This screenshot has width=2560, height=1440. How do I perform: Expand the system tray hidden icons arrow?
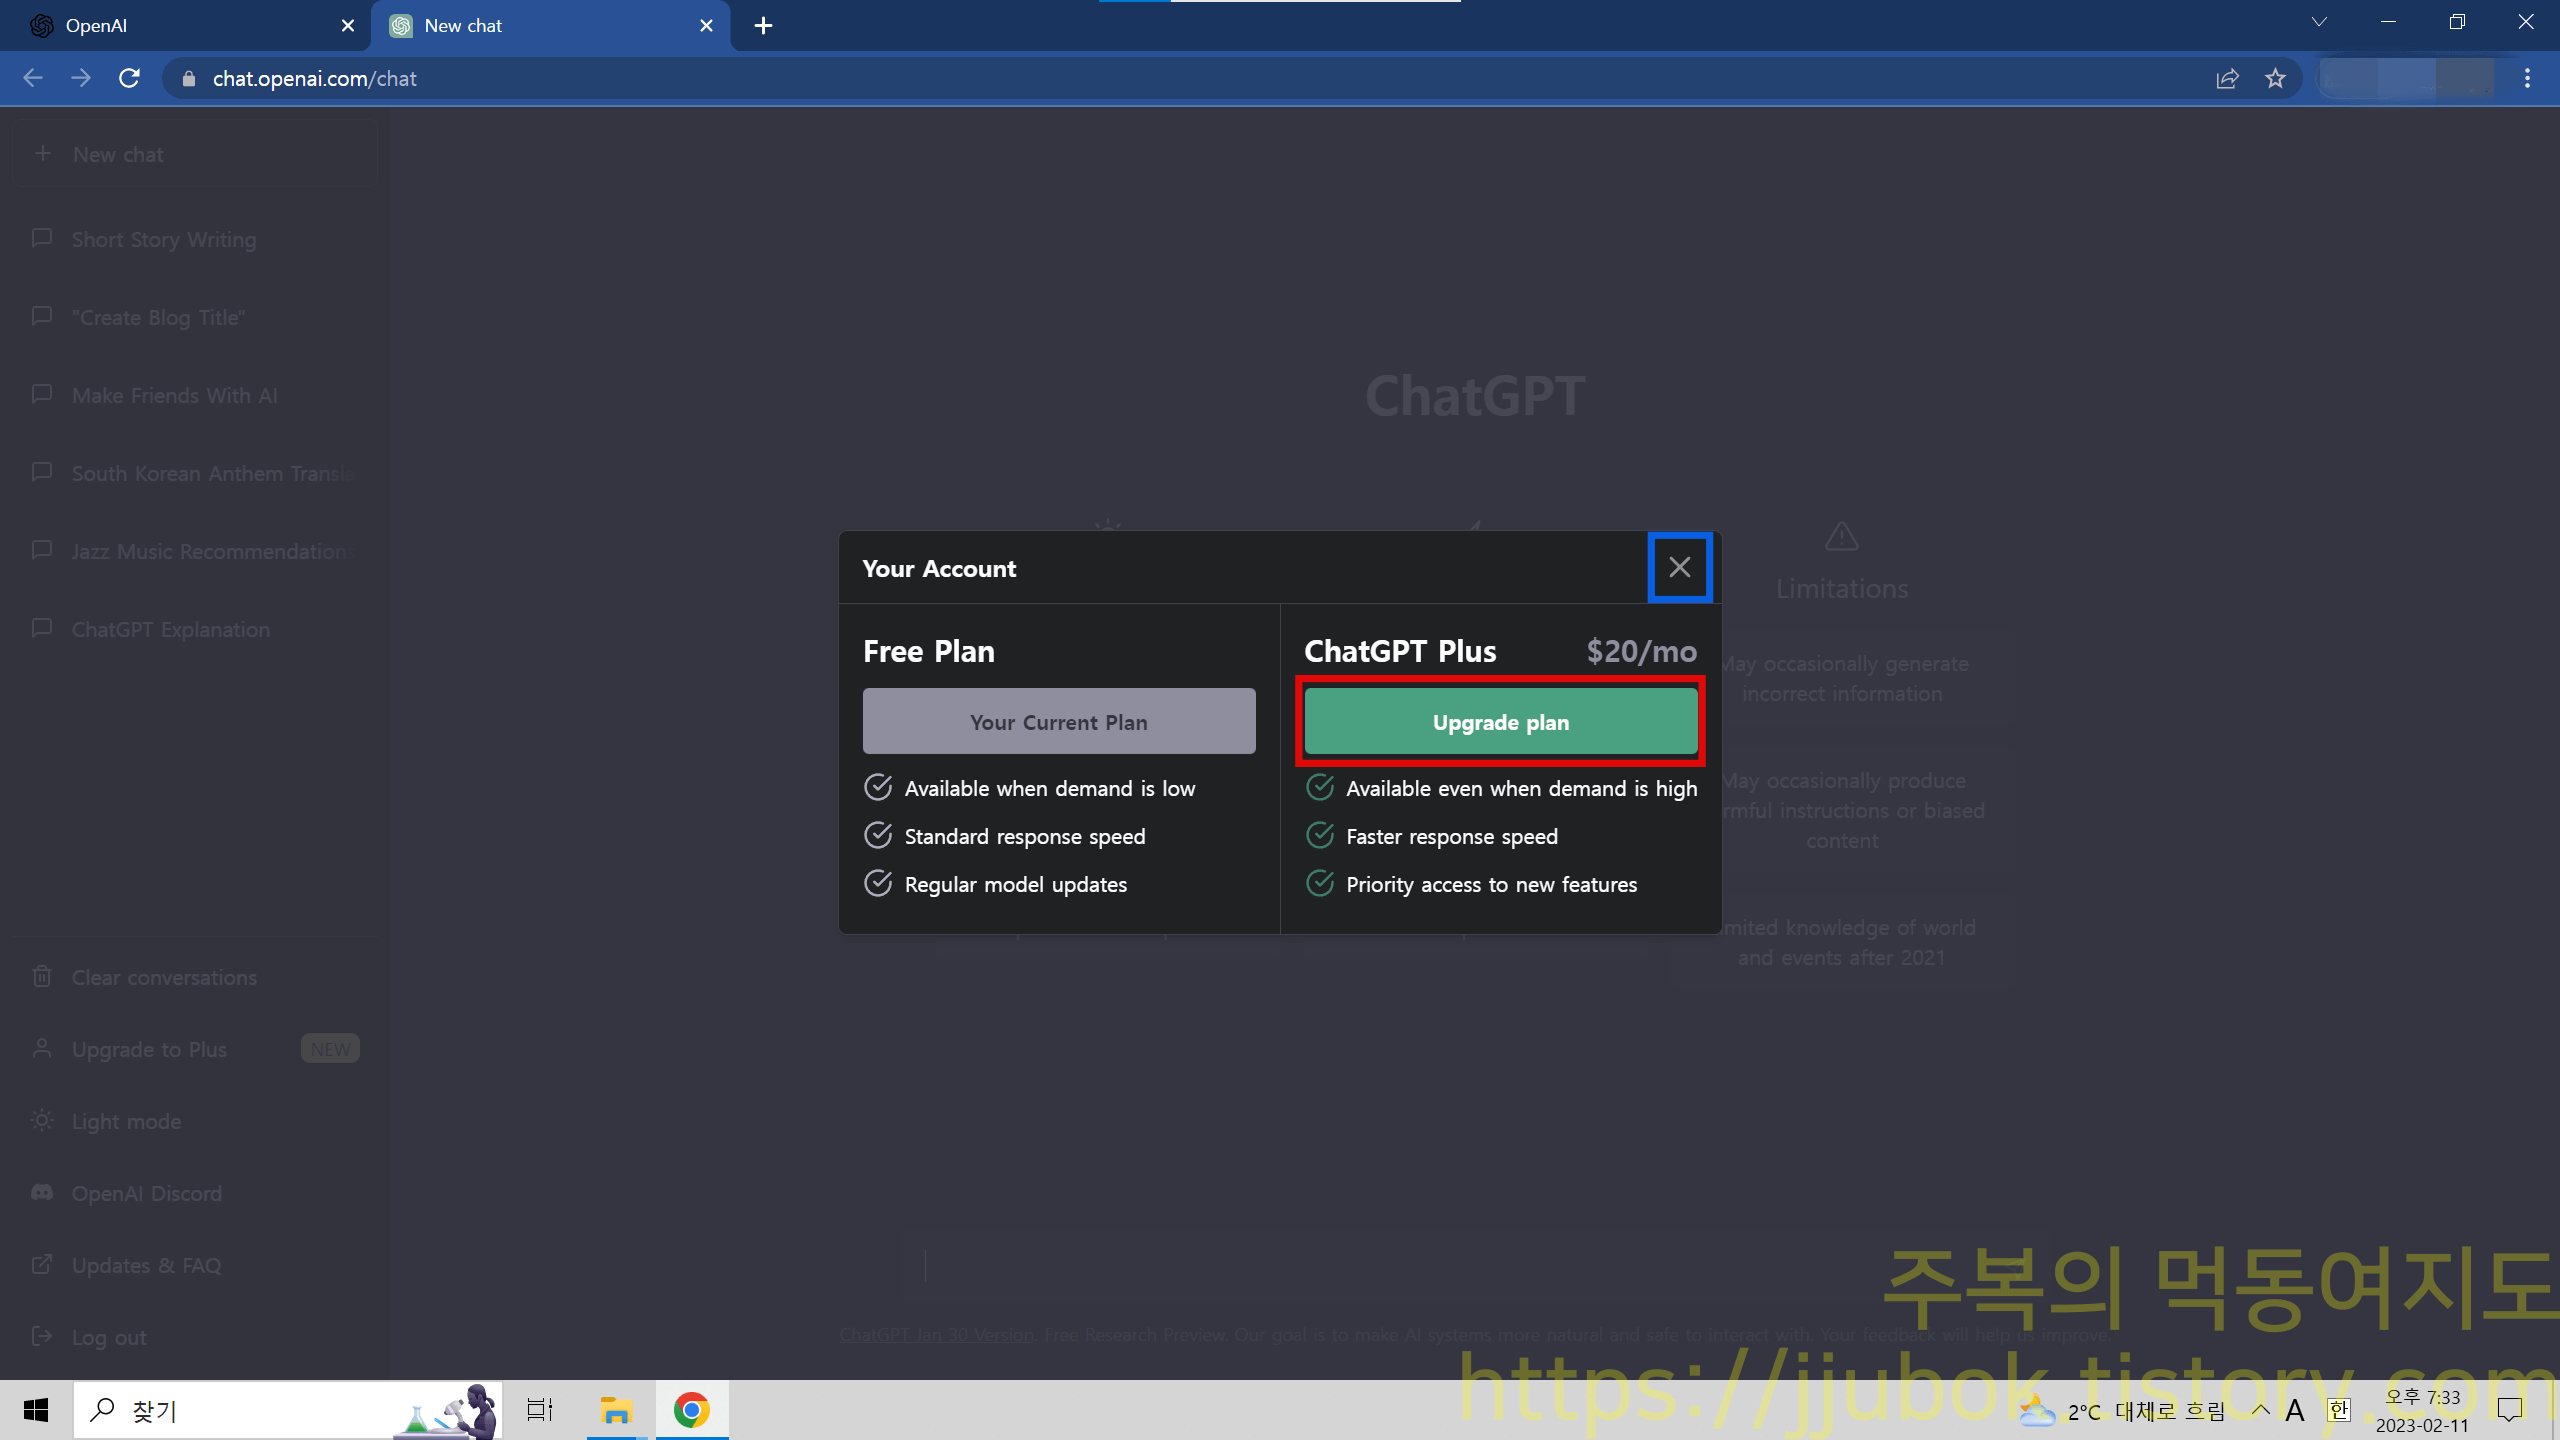pos(2260,1410)
